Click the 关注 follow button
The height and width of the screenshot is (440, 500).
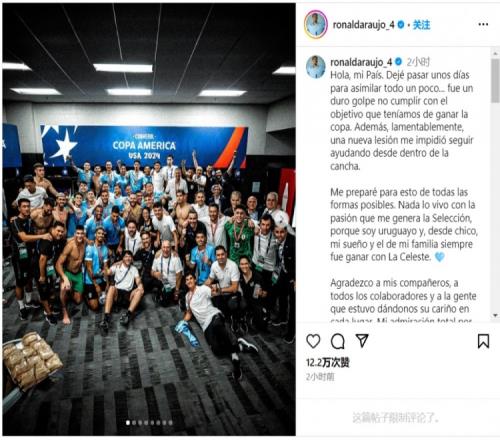pos(421,25)
